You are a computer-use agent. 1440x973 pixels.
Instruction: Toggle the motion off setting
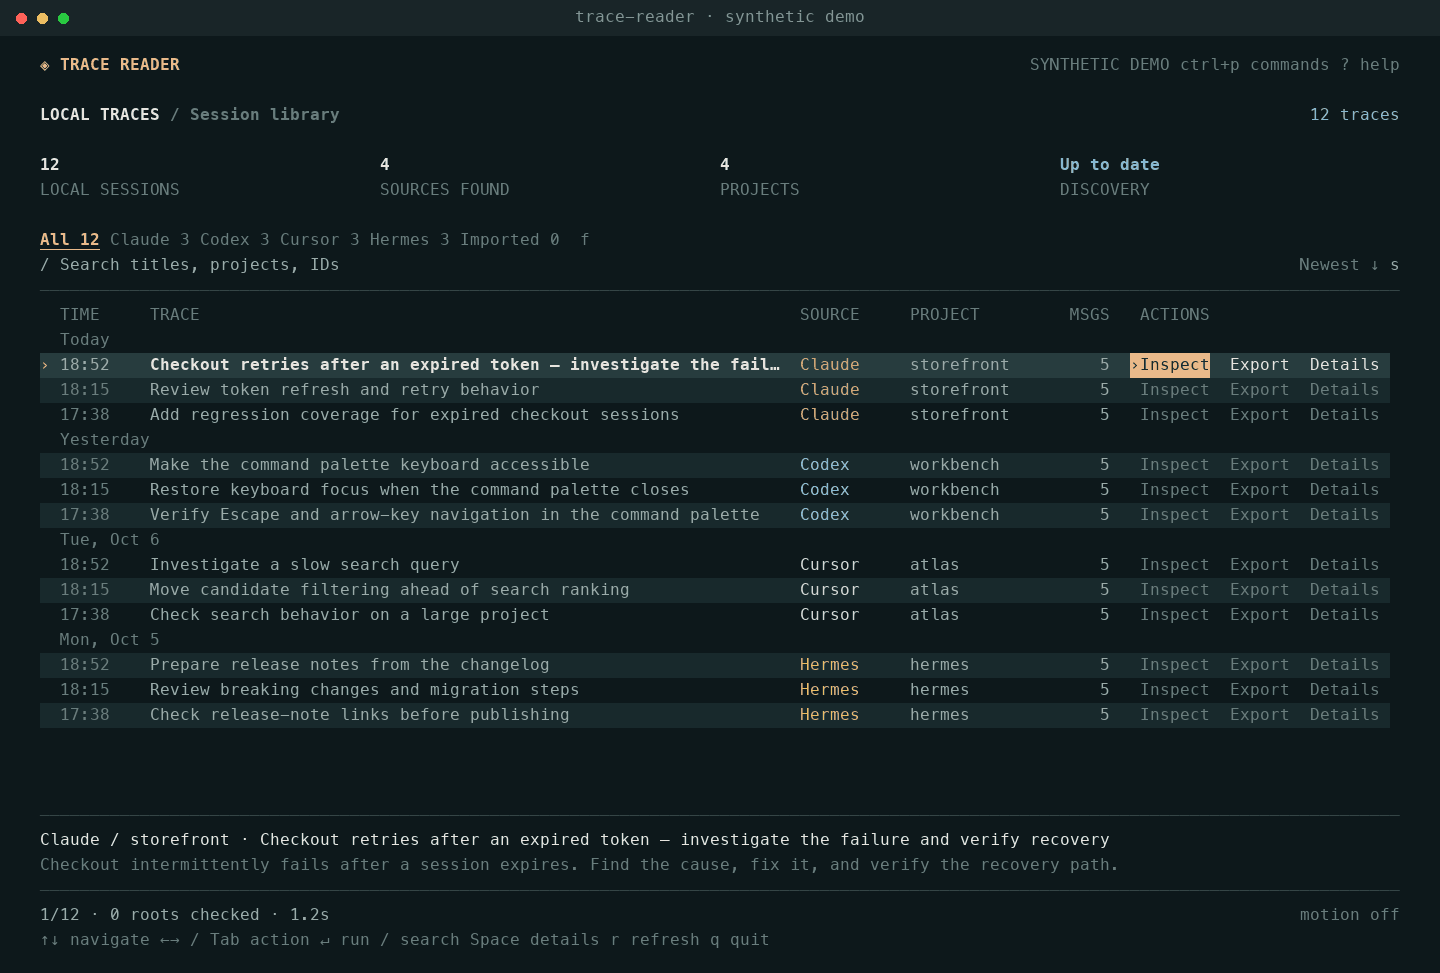tap(1350, 915)
